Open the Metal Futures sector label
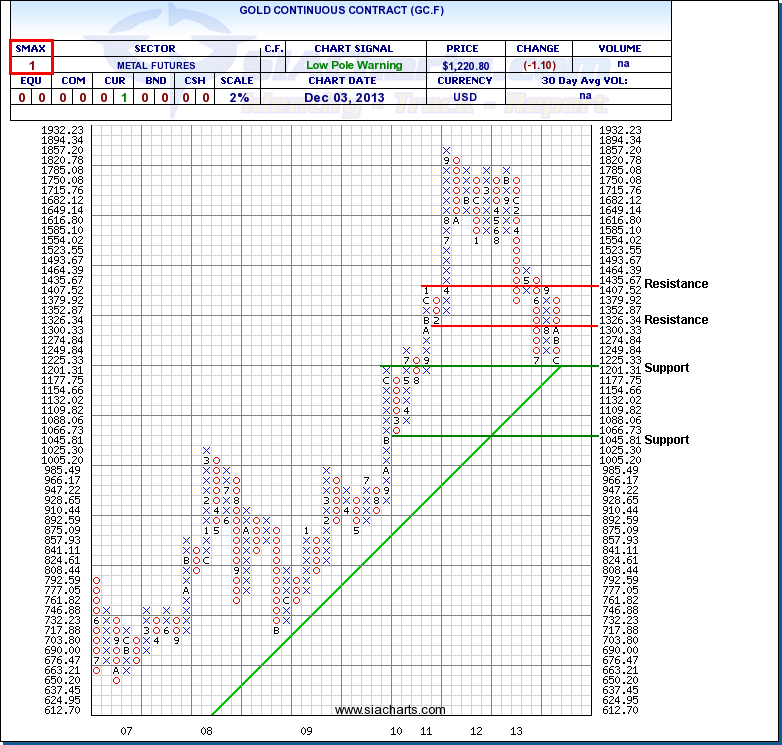 pos(154,65)
